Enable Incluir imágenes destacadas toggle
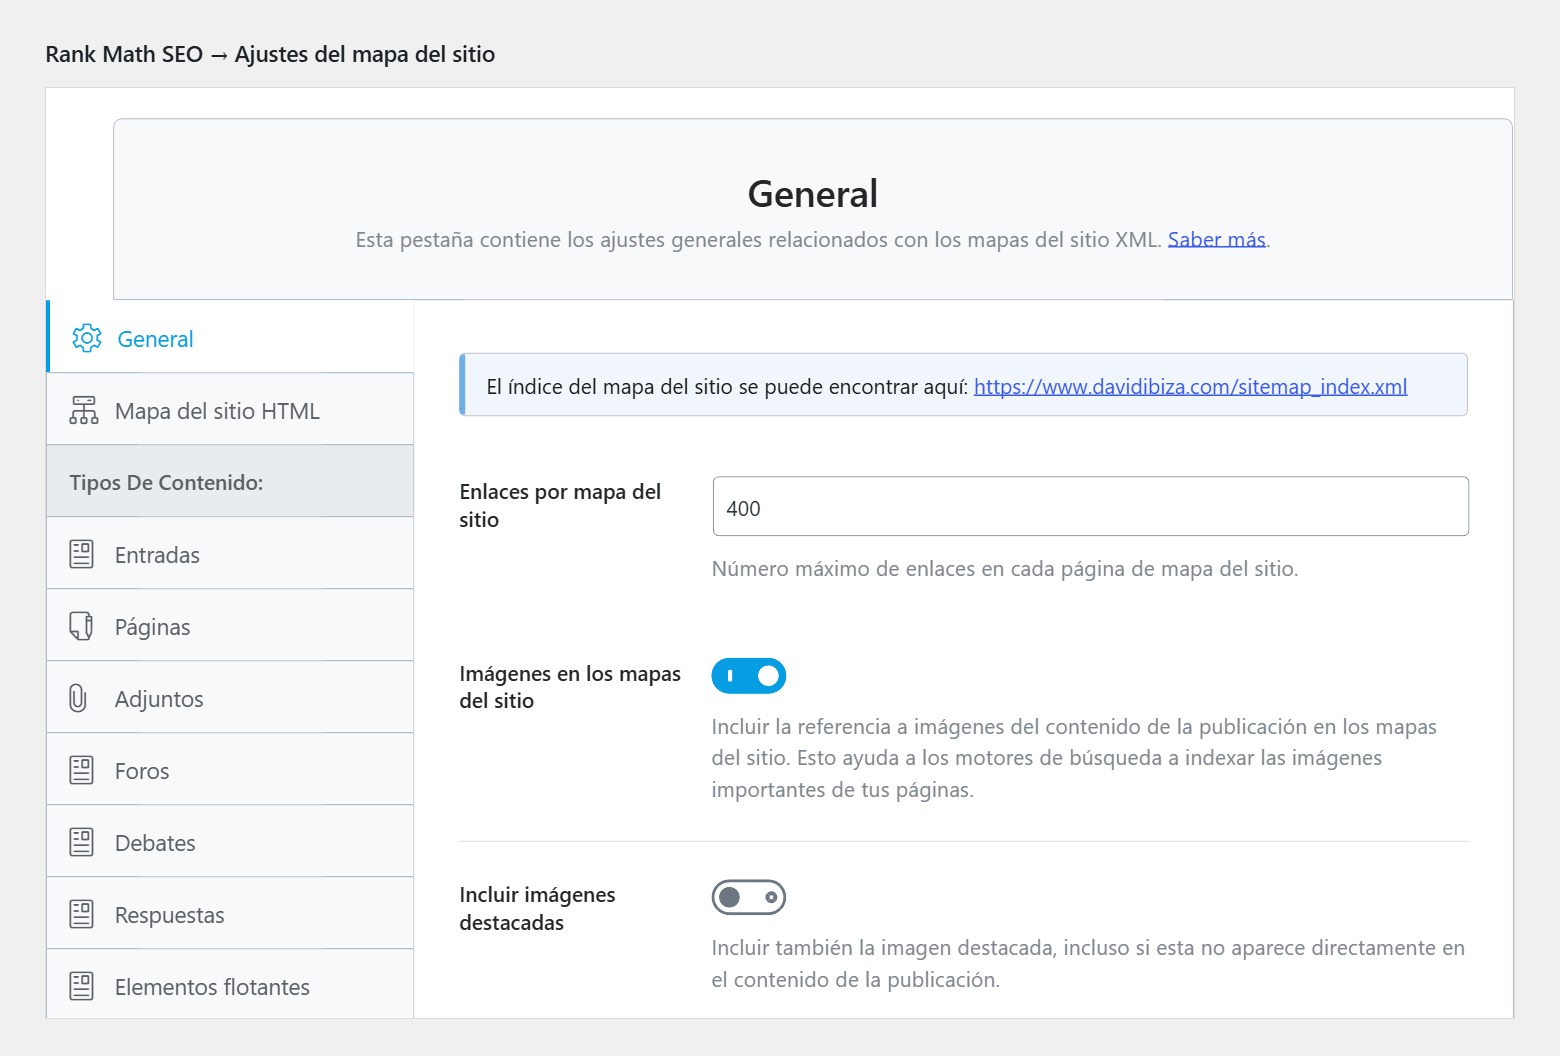The width and height of the screenshot is (1560, 1056). [749, 897]
